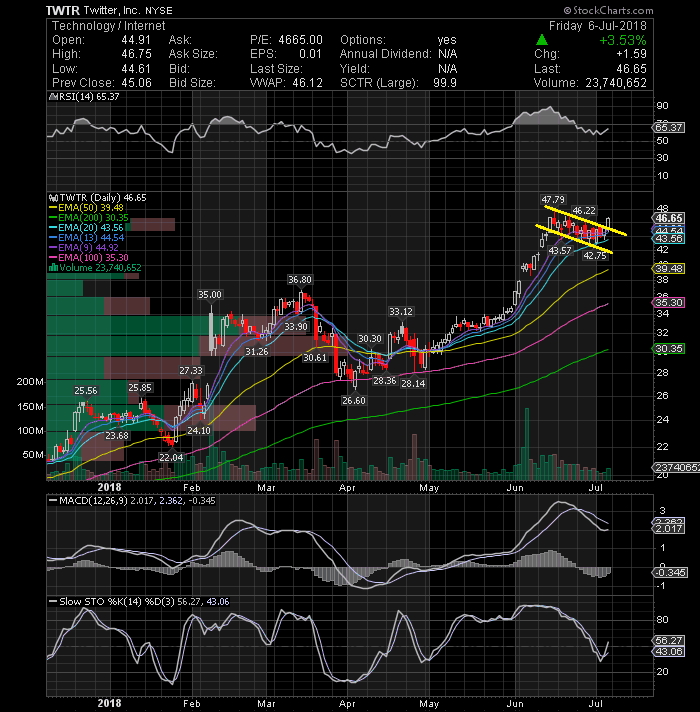Click the +3.53% percent change value
The height and width of the screenshot is (712, 700).
click(x=623, y=40)
